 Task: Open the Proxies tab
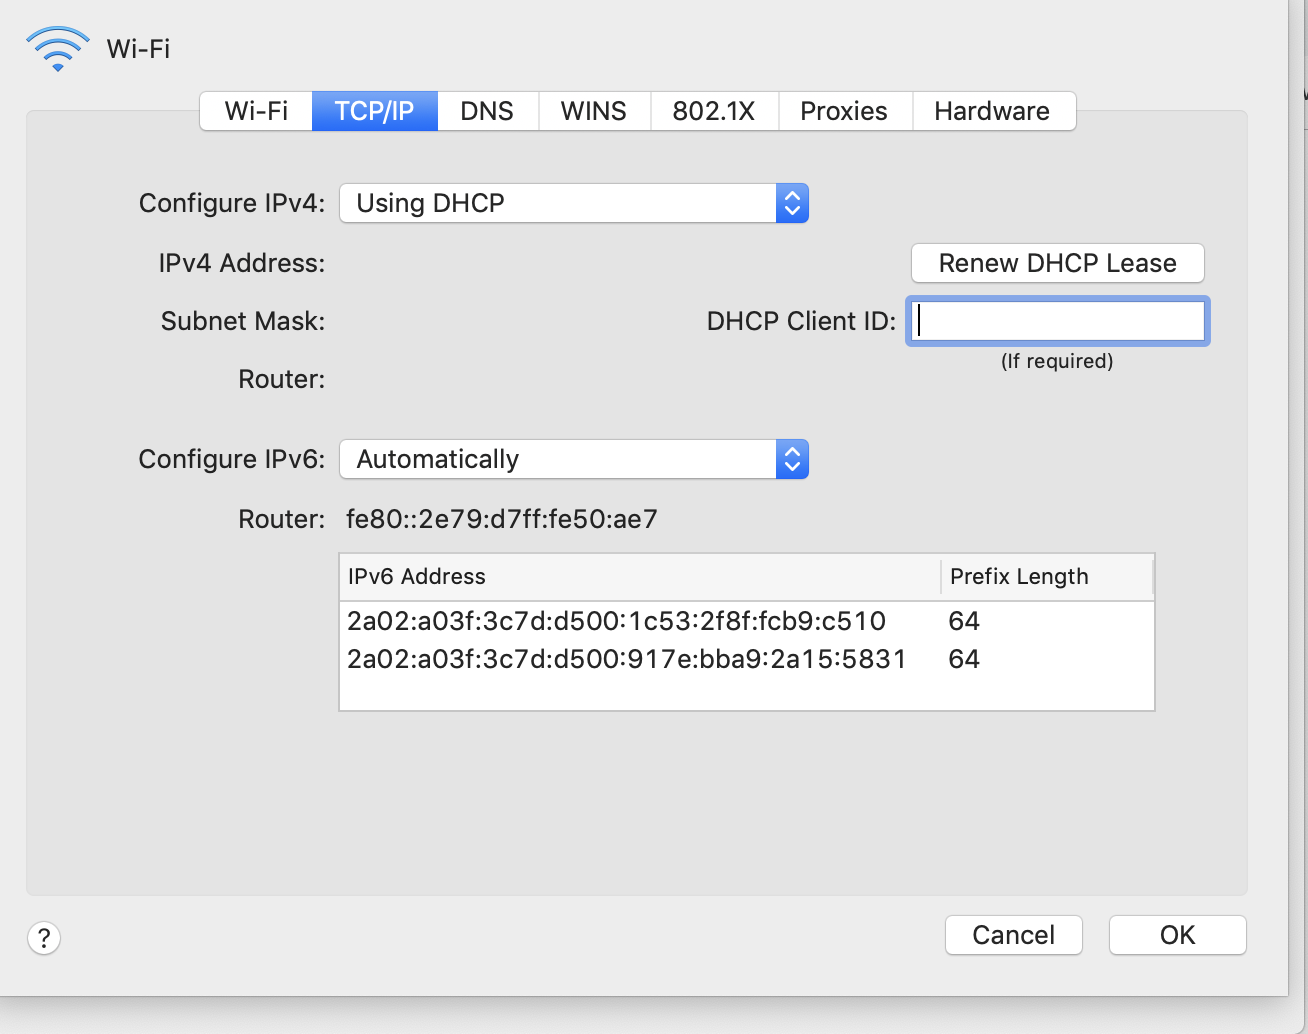(x=843, y=111)
